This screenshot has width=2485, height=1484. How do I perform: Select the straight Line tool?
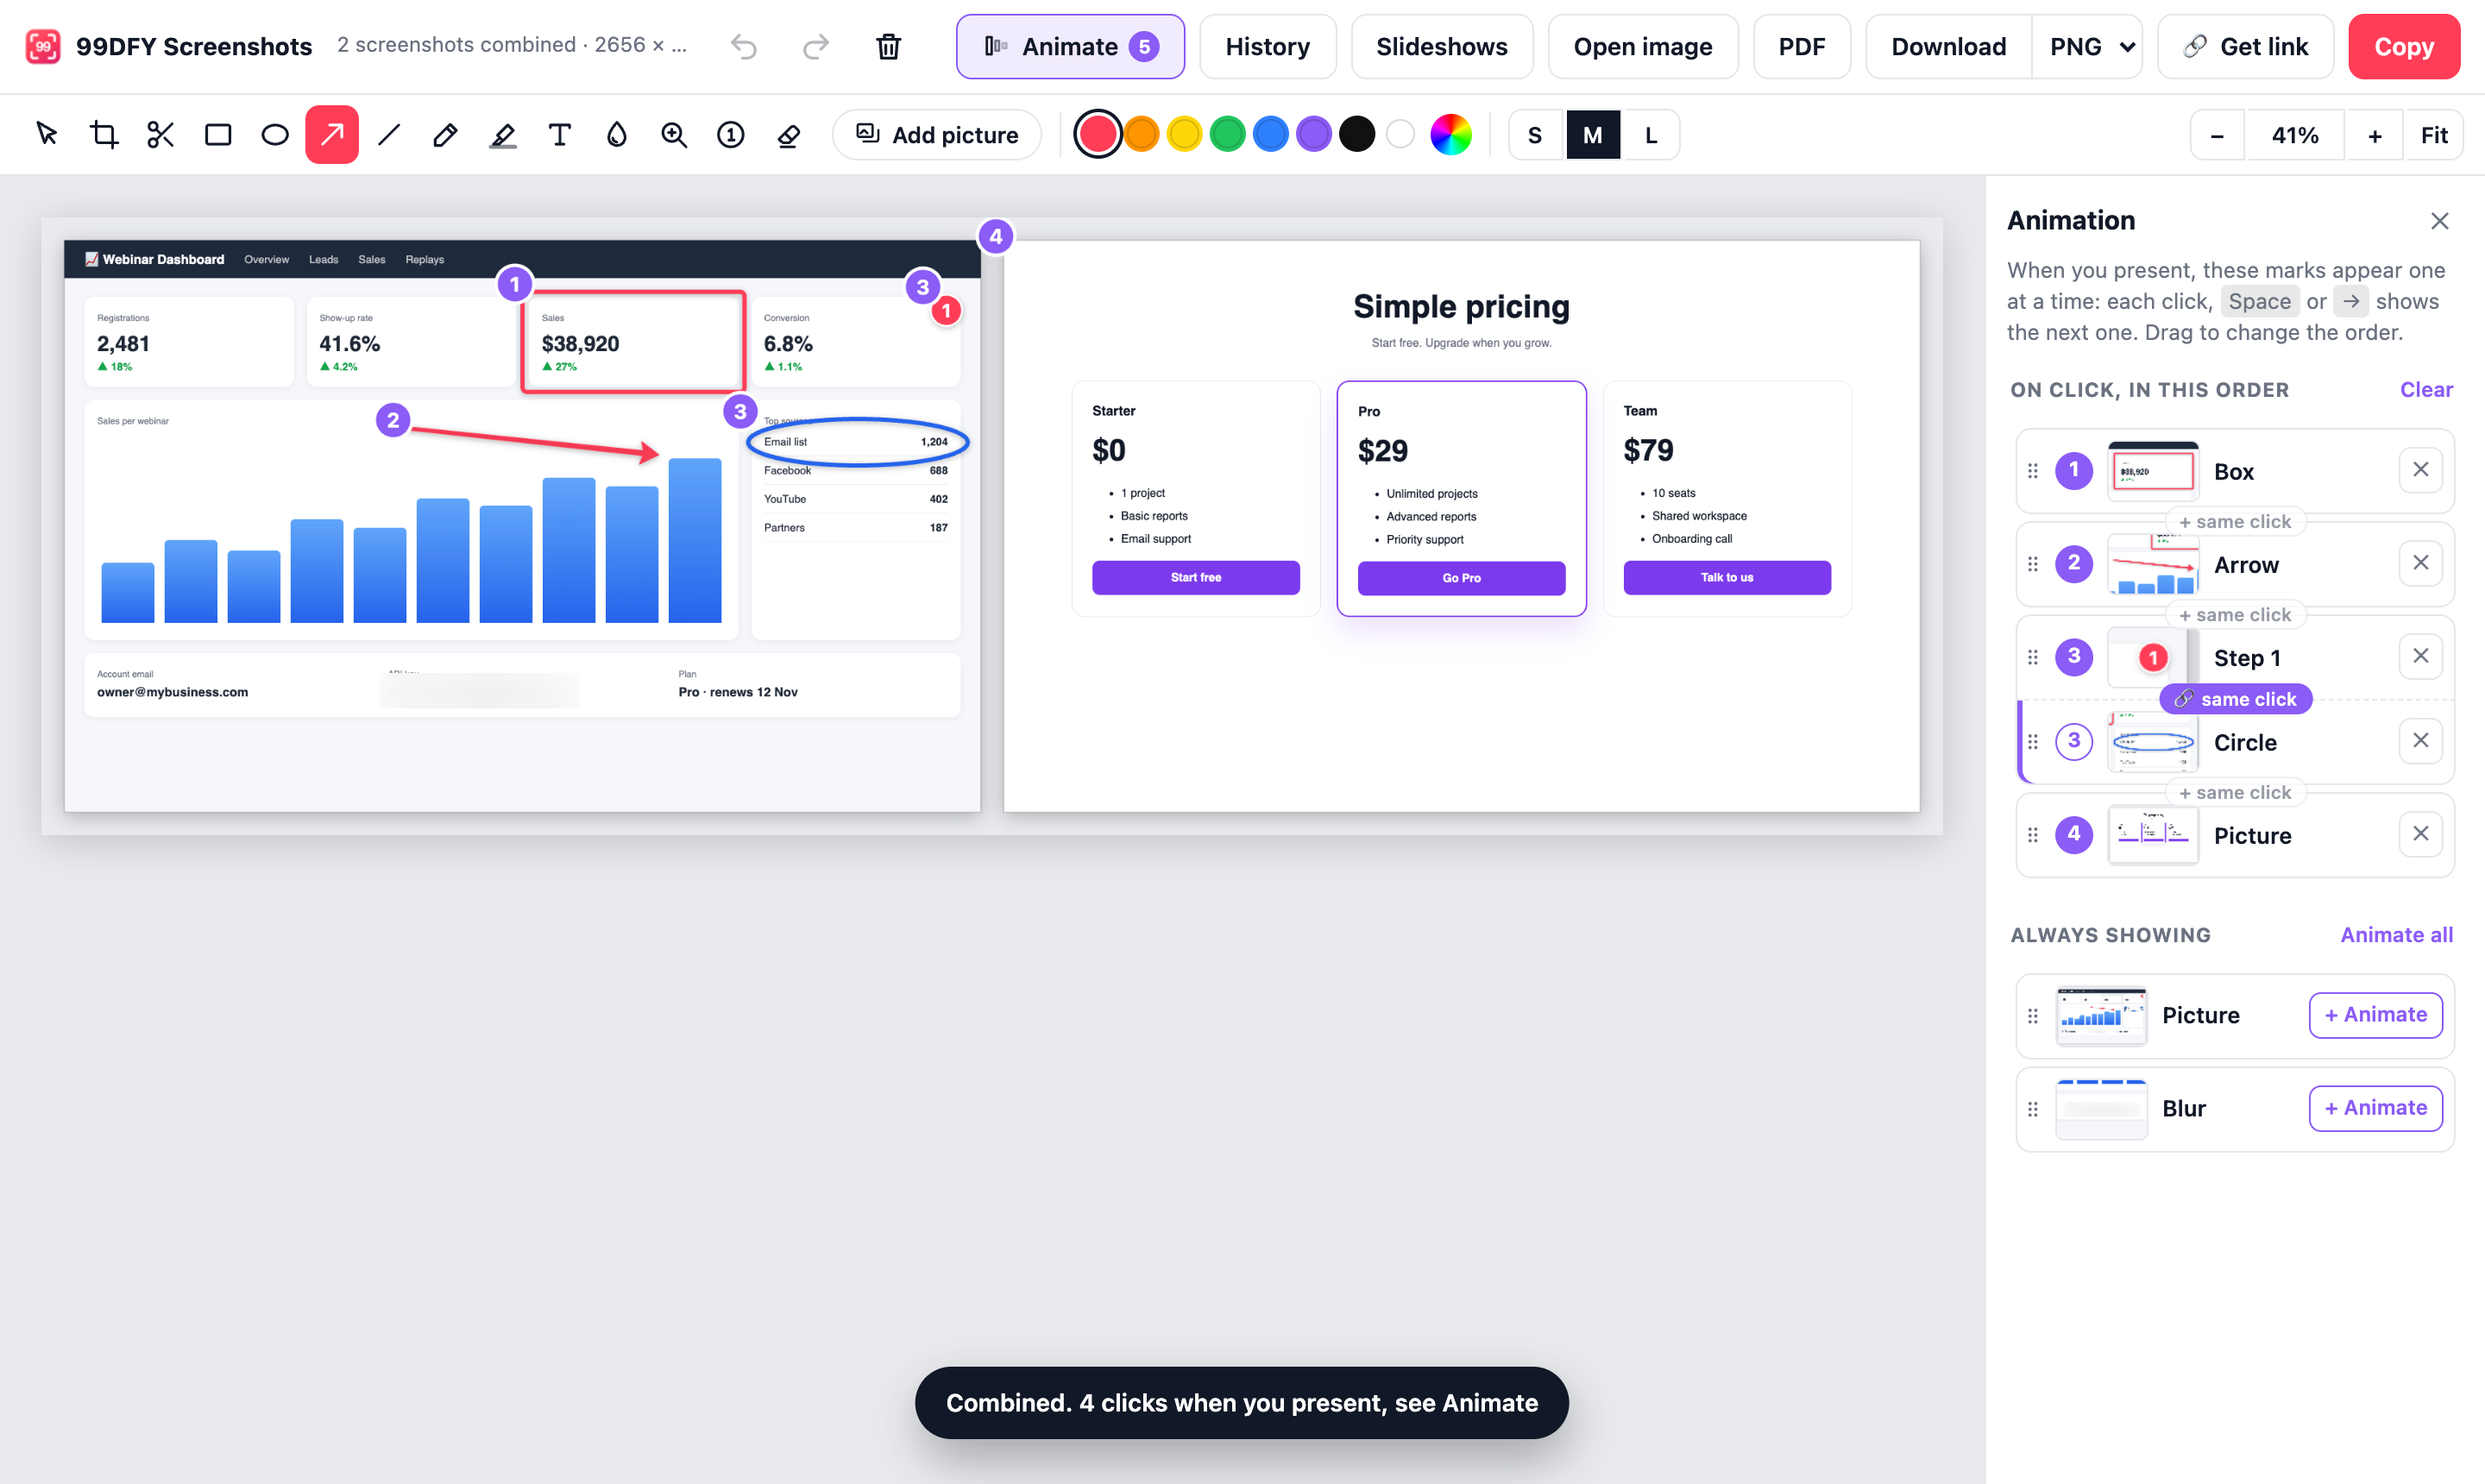click(x=389, y=134)
